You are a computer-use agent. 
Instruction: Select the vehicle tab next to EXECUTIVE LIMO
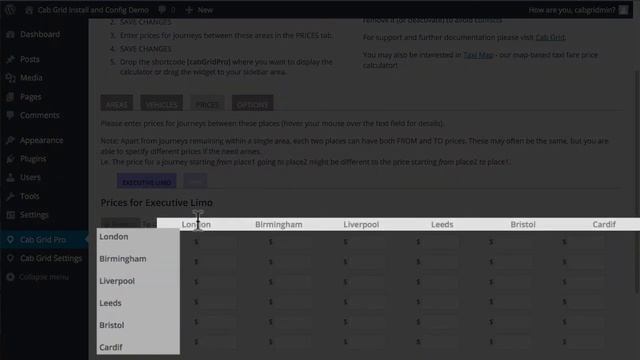click(196, 181)
